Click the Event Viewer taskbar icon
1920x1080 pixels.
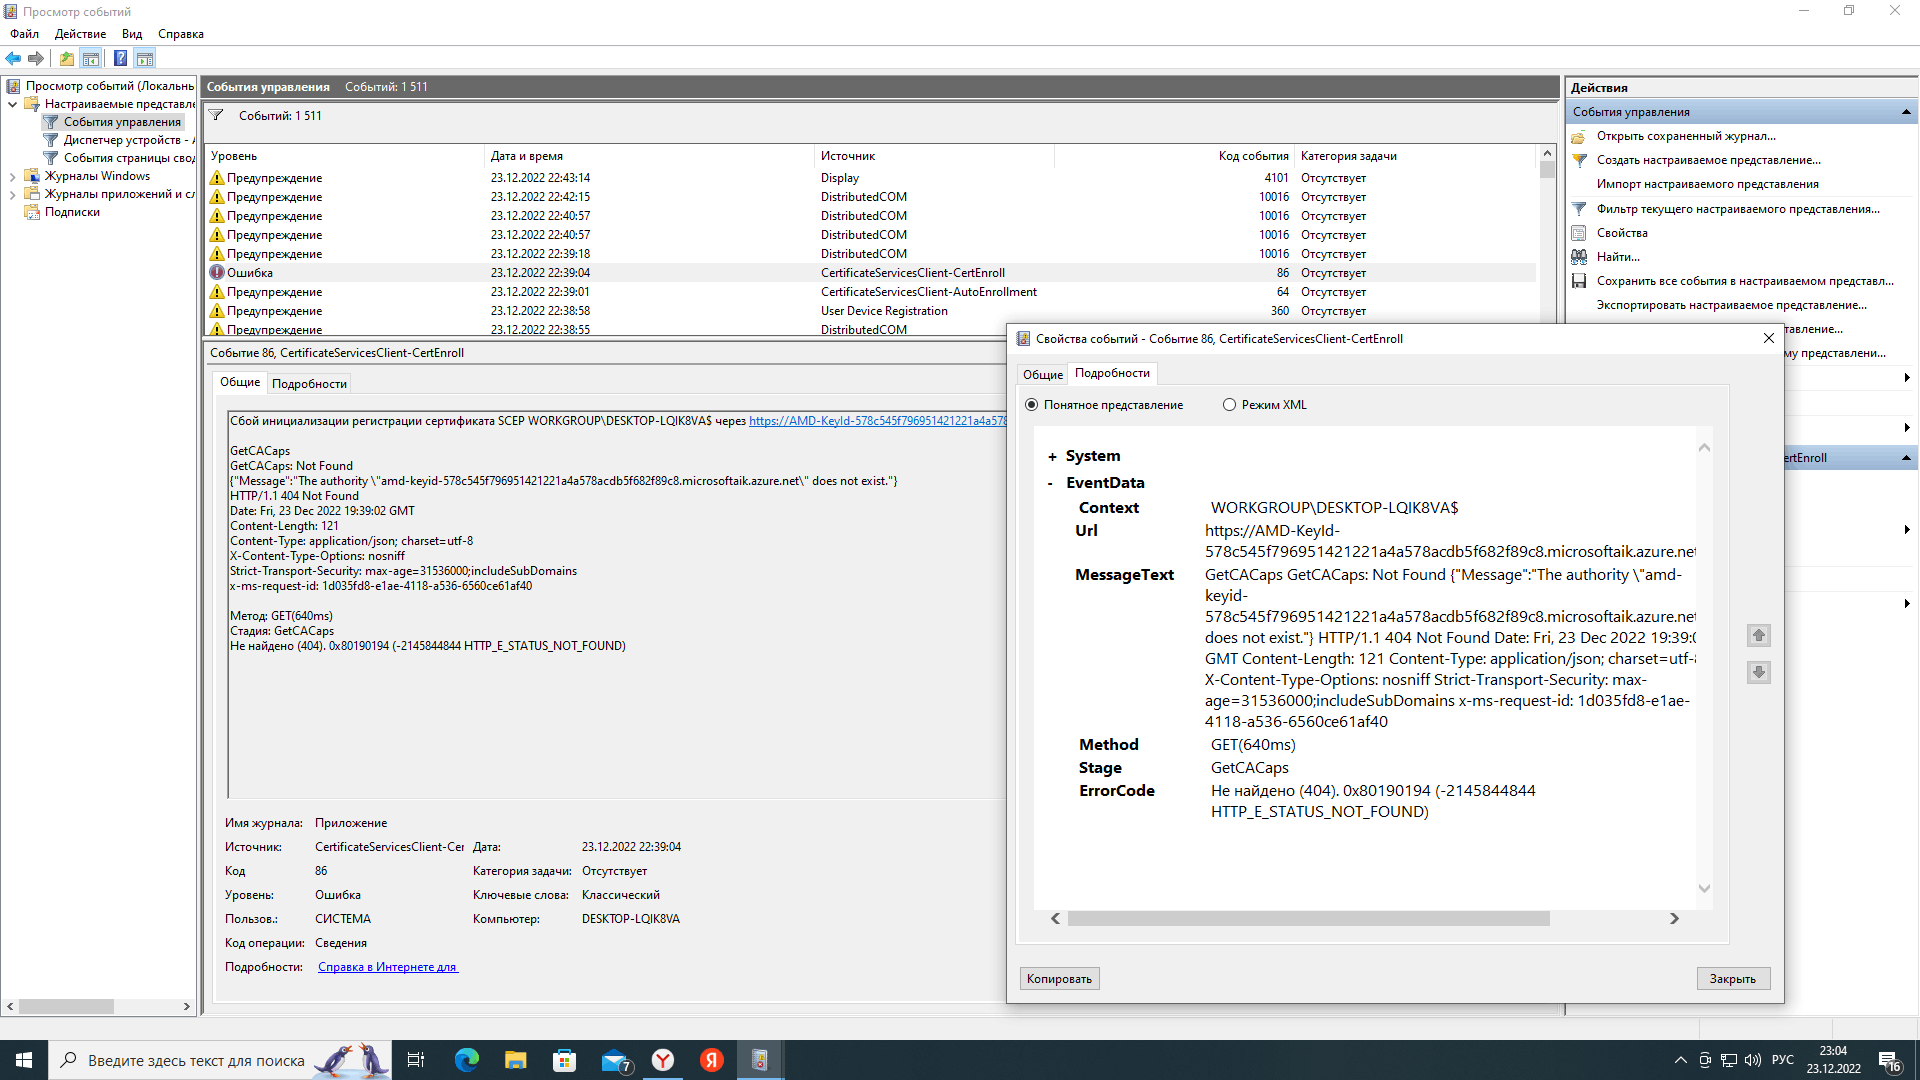[x=760, y=1060]
